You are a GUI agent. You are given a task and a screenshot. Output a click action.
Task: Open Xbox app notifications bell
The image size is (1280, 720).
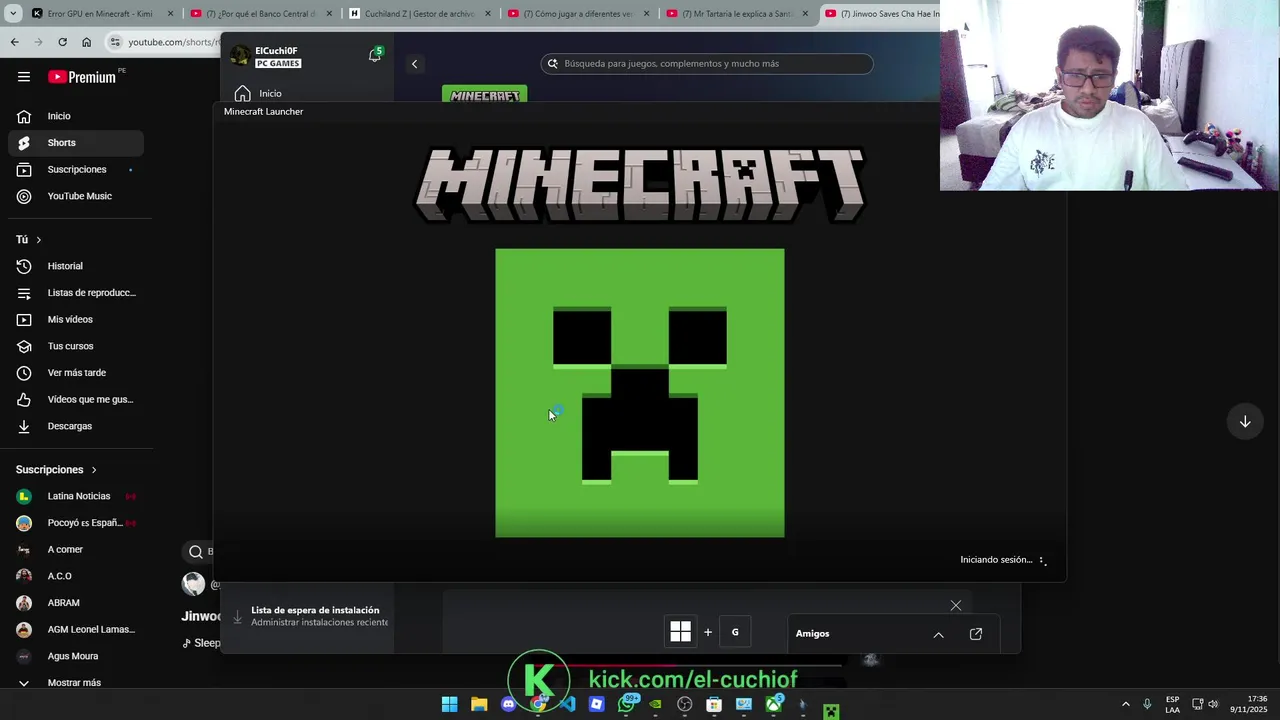pyautogui.click(x=375, y=55)
